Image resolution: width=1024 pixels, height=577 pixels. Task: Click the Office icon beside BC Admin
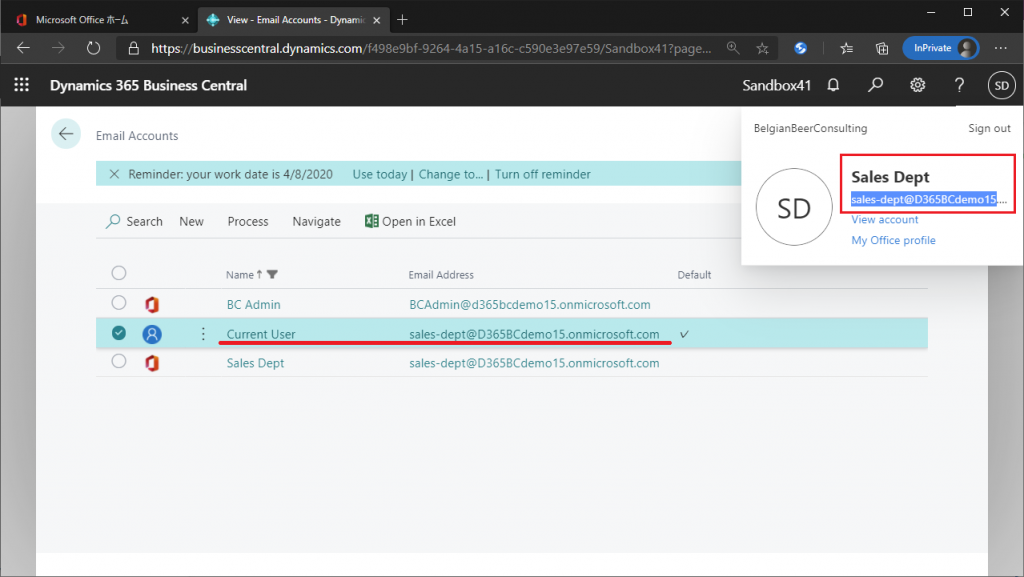click(152, 305)
